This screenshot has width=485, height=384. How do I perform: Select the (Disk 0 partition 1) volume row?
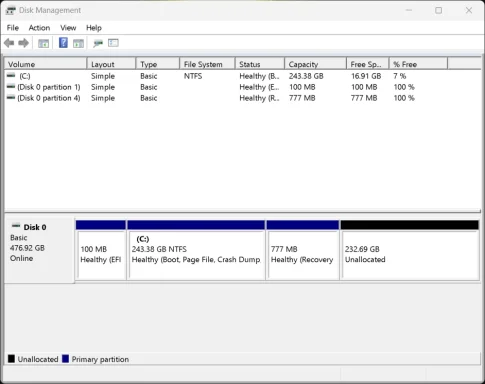click(x=227, y=87)
